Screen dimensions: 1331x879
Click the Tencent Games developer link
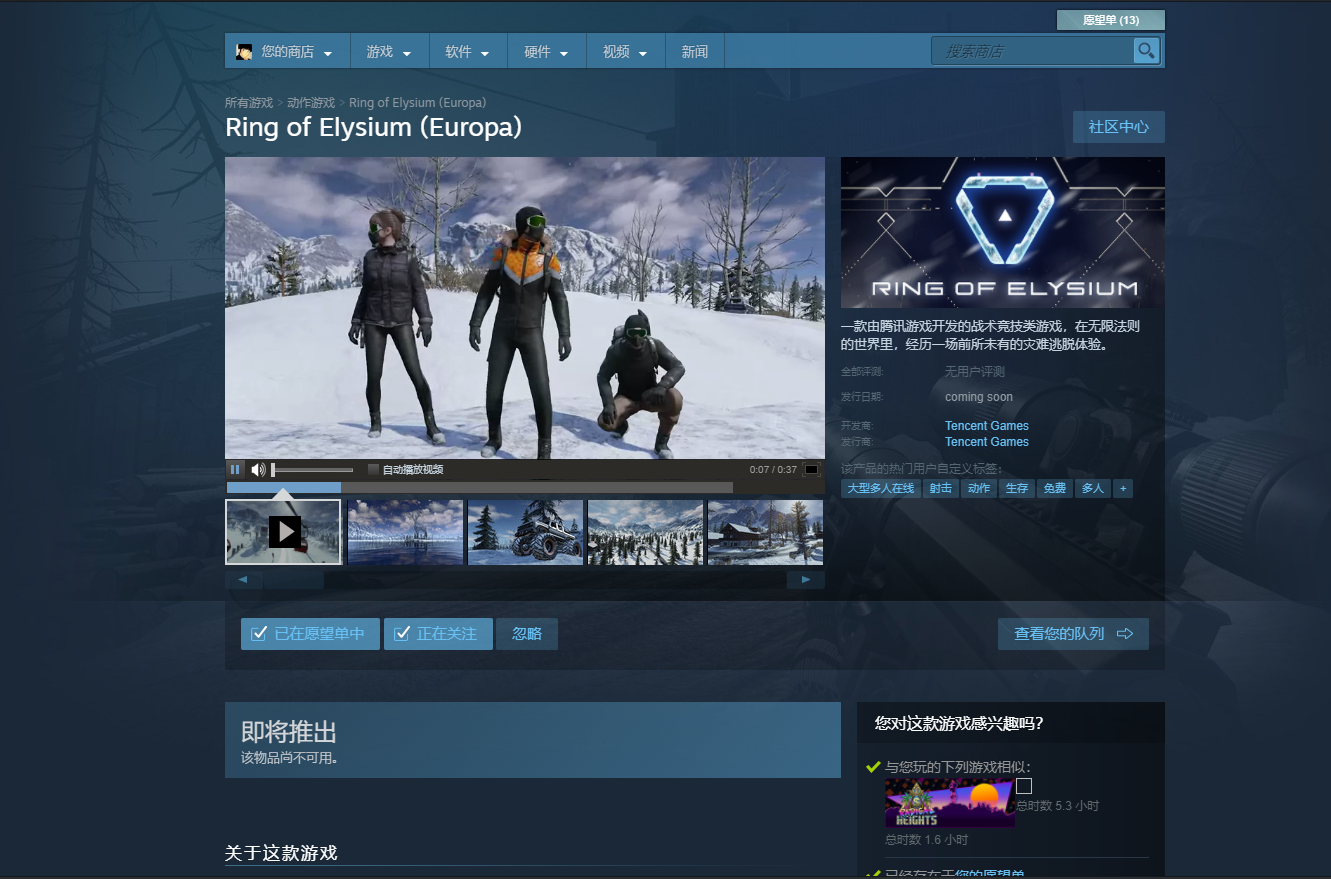click(986, 425)
